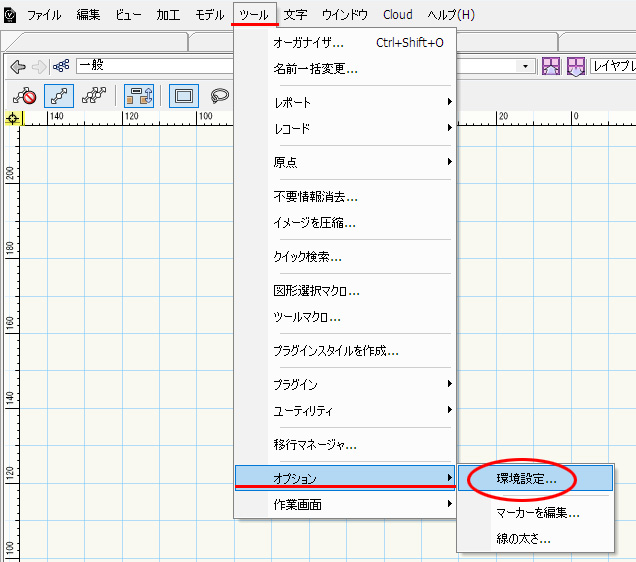This screenshot has height=562, width=636.
Task: Toggle the enable connected walls mode icon
Action: 138,97
